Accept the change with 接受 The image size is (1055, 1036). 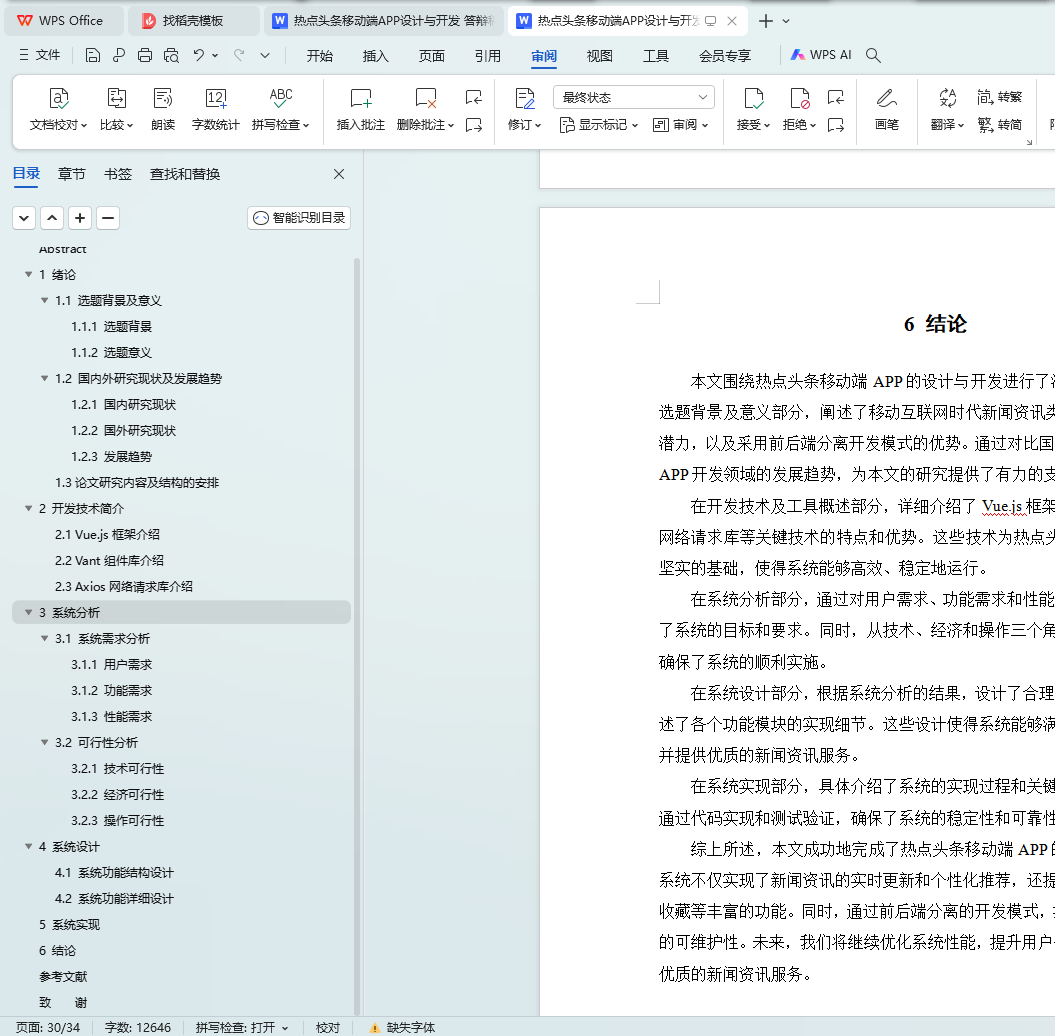[753, 110]
